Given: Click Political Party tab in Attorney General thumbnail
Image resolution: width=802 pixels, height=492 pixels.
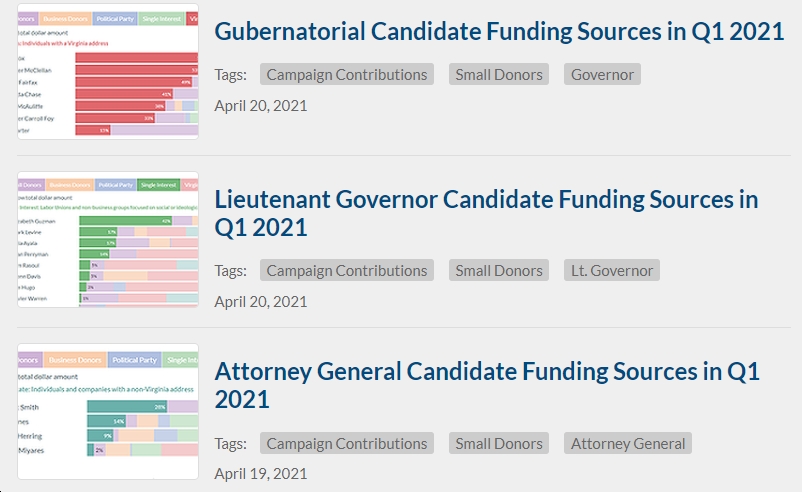Looking at the screenshot, I should pos(135,360).
